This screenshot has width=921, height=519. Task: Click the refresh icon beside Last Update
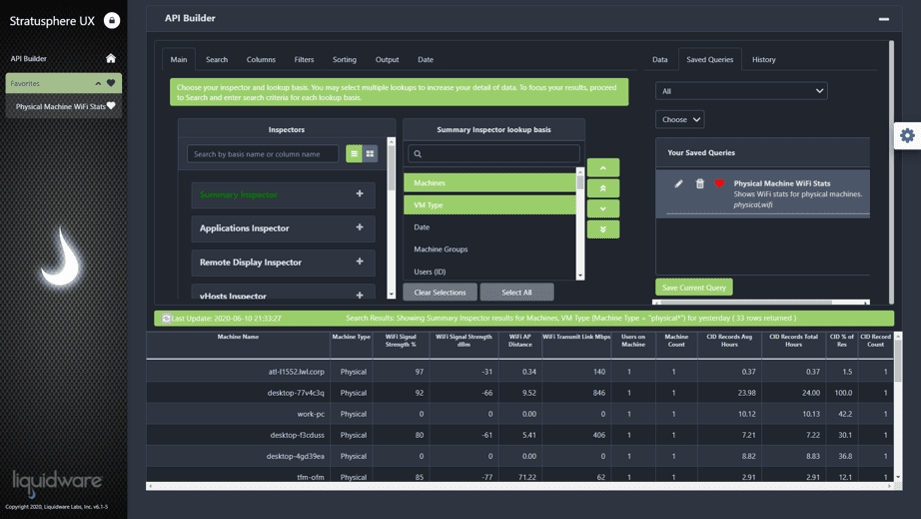point(166,318)
